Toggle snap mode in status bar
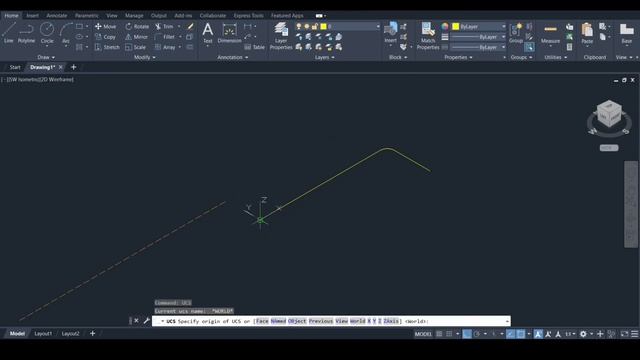 pos(449,334)
